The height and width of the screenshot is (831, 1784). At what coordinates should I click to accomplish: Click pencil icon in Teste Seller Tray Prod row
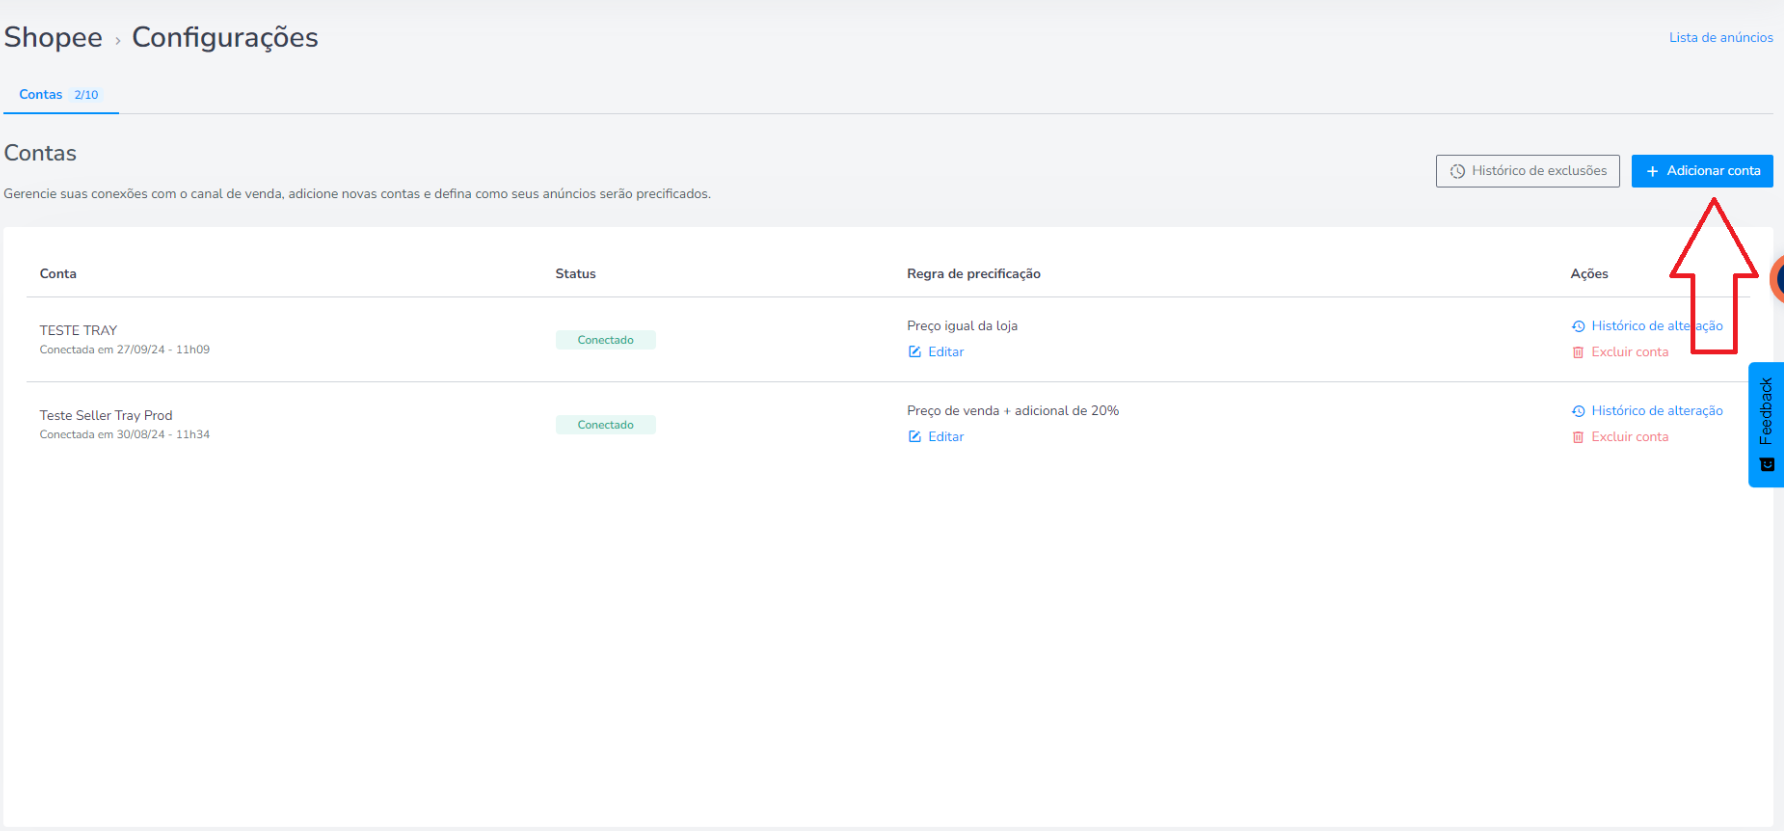(914, 437)
